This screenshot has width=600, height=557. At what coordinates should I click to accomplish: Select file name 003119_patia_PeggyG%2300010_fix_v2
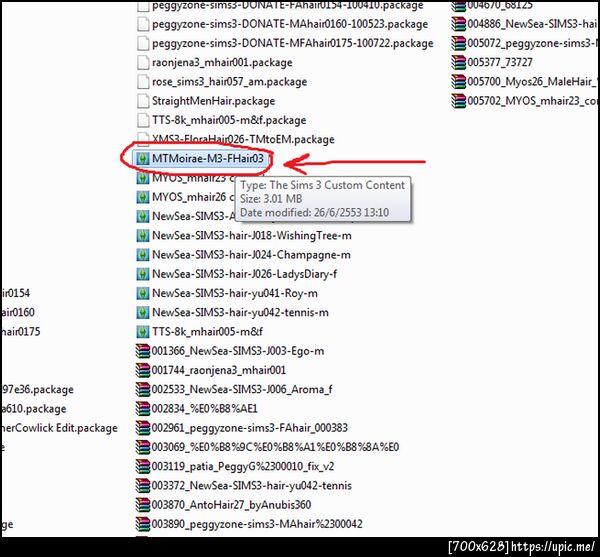pos(243,466)
